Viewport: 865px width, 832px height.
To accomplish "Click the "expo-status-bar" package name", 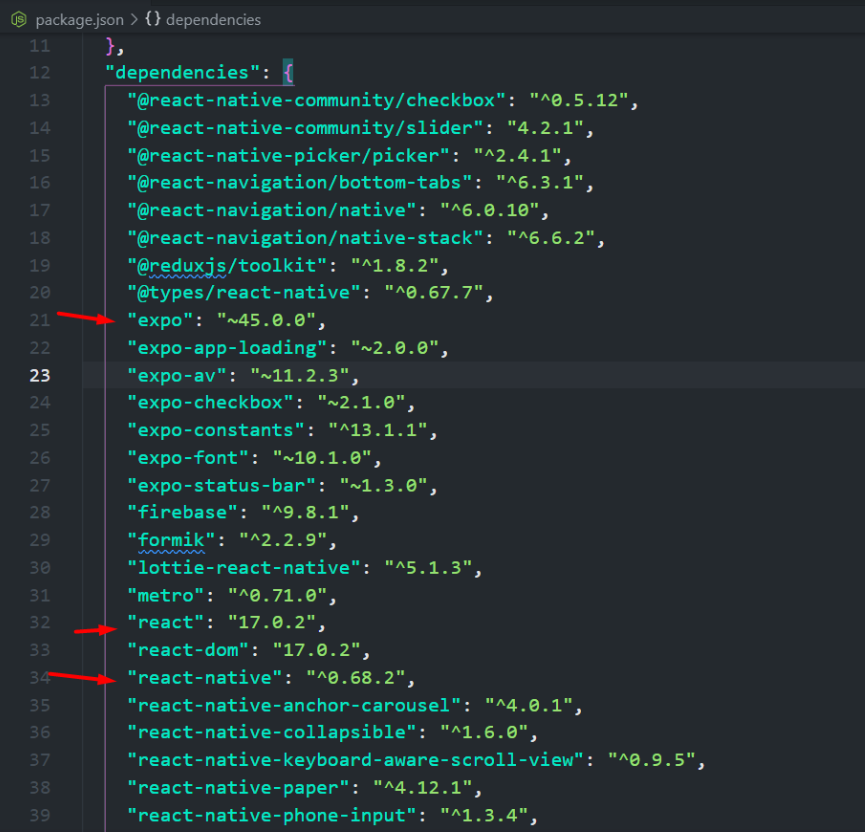I will (222, 485).
